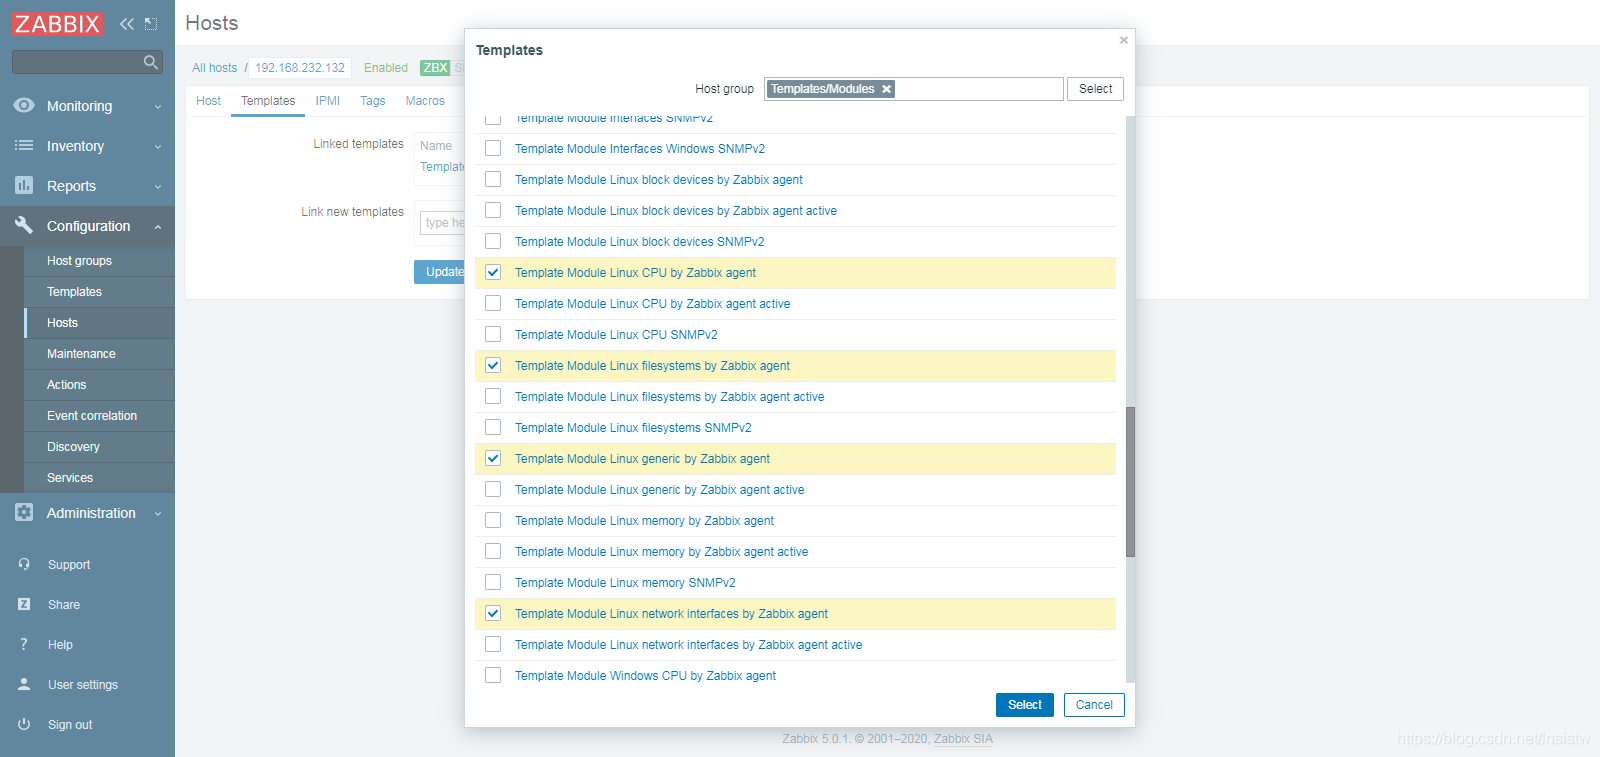The height and width of the screenshot is (757, 1600).
Task: Click the Support headset icon
Action: (x=24, y=564)
